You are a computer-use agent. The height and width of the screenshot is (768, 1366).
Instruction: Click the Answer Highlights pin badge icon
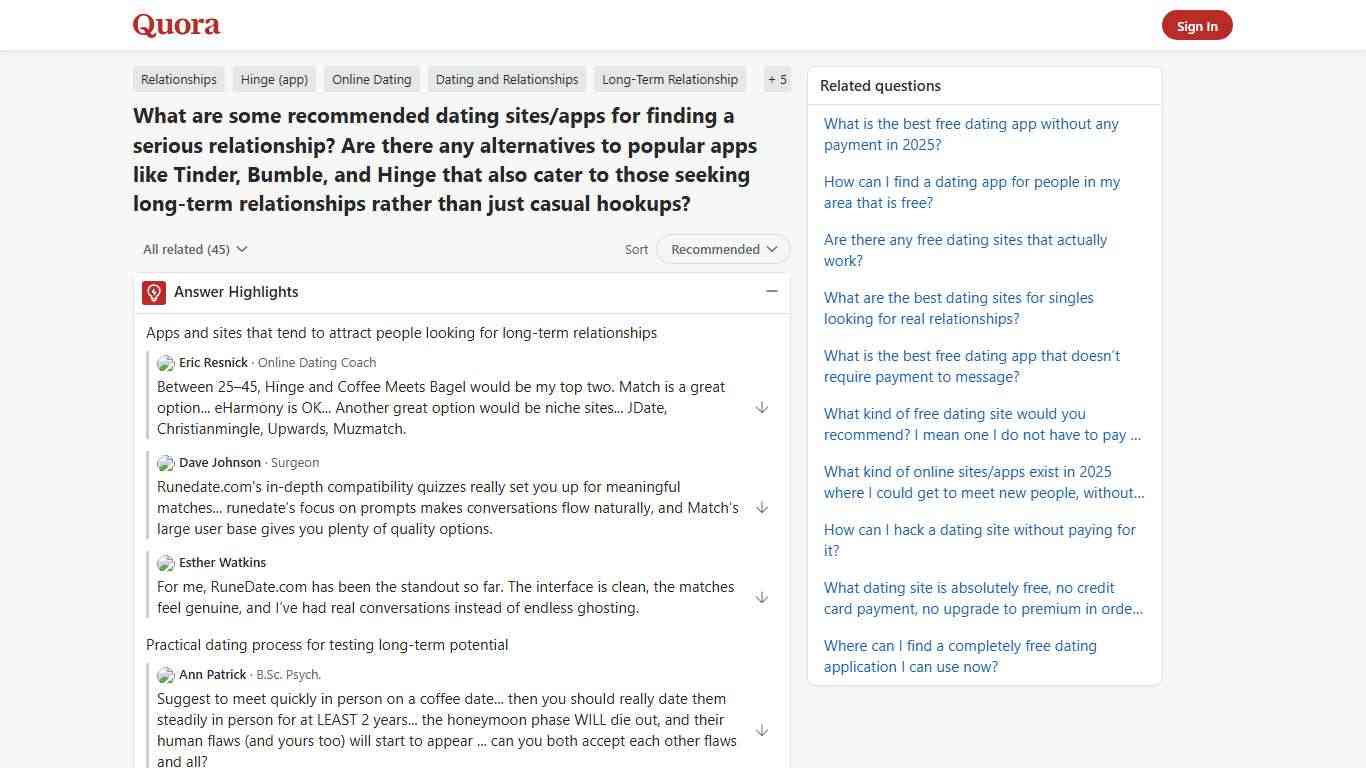(153, 292)
